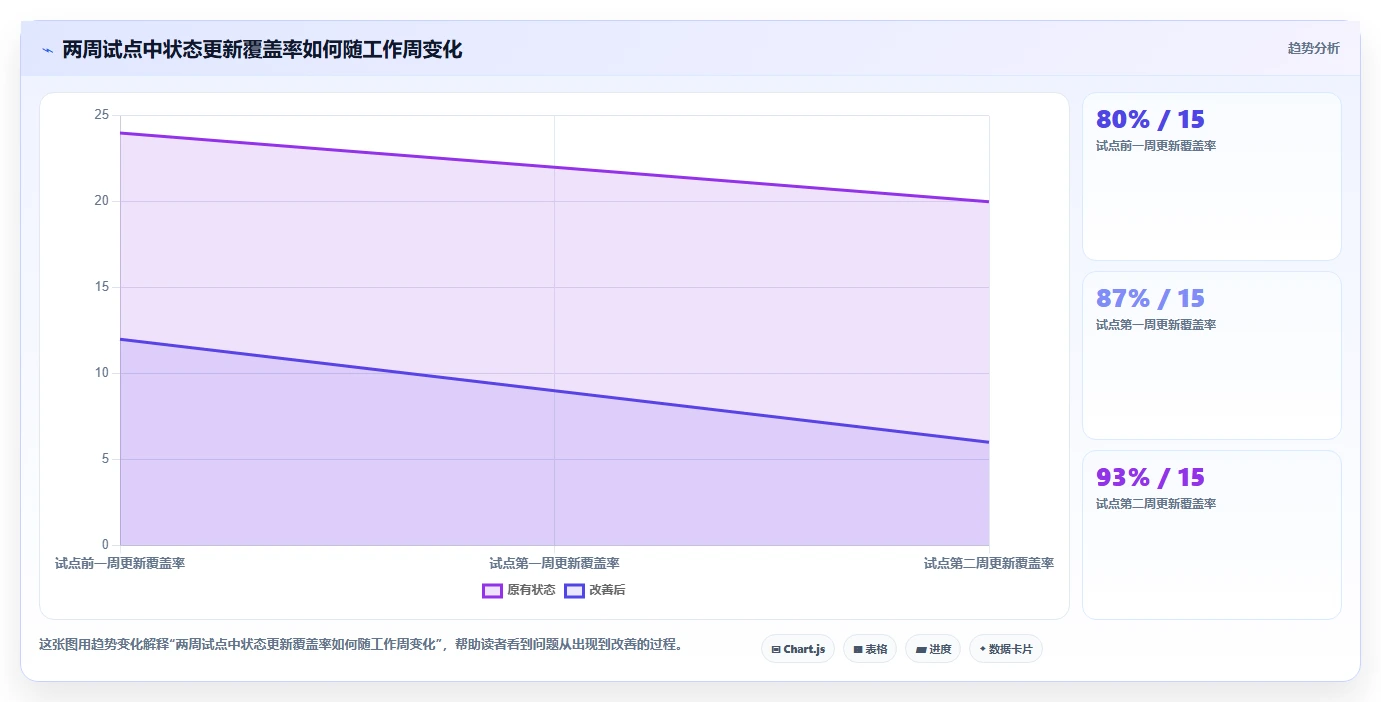
Task: Click the 进度 tag chip
Action: (x=933, y=649)
